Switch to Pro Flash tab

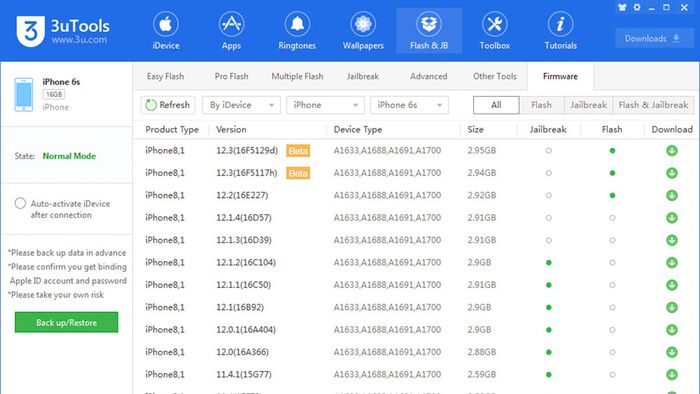231,76
